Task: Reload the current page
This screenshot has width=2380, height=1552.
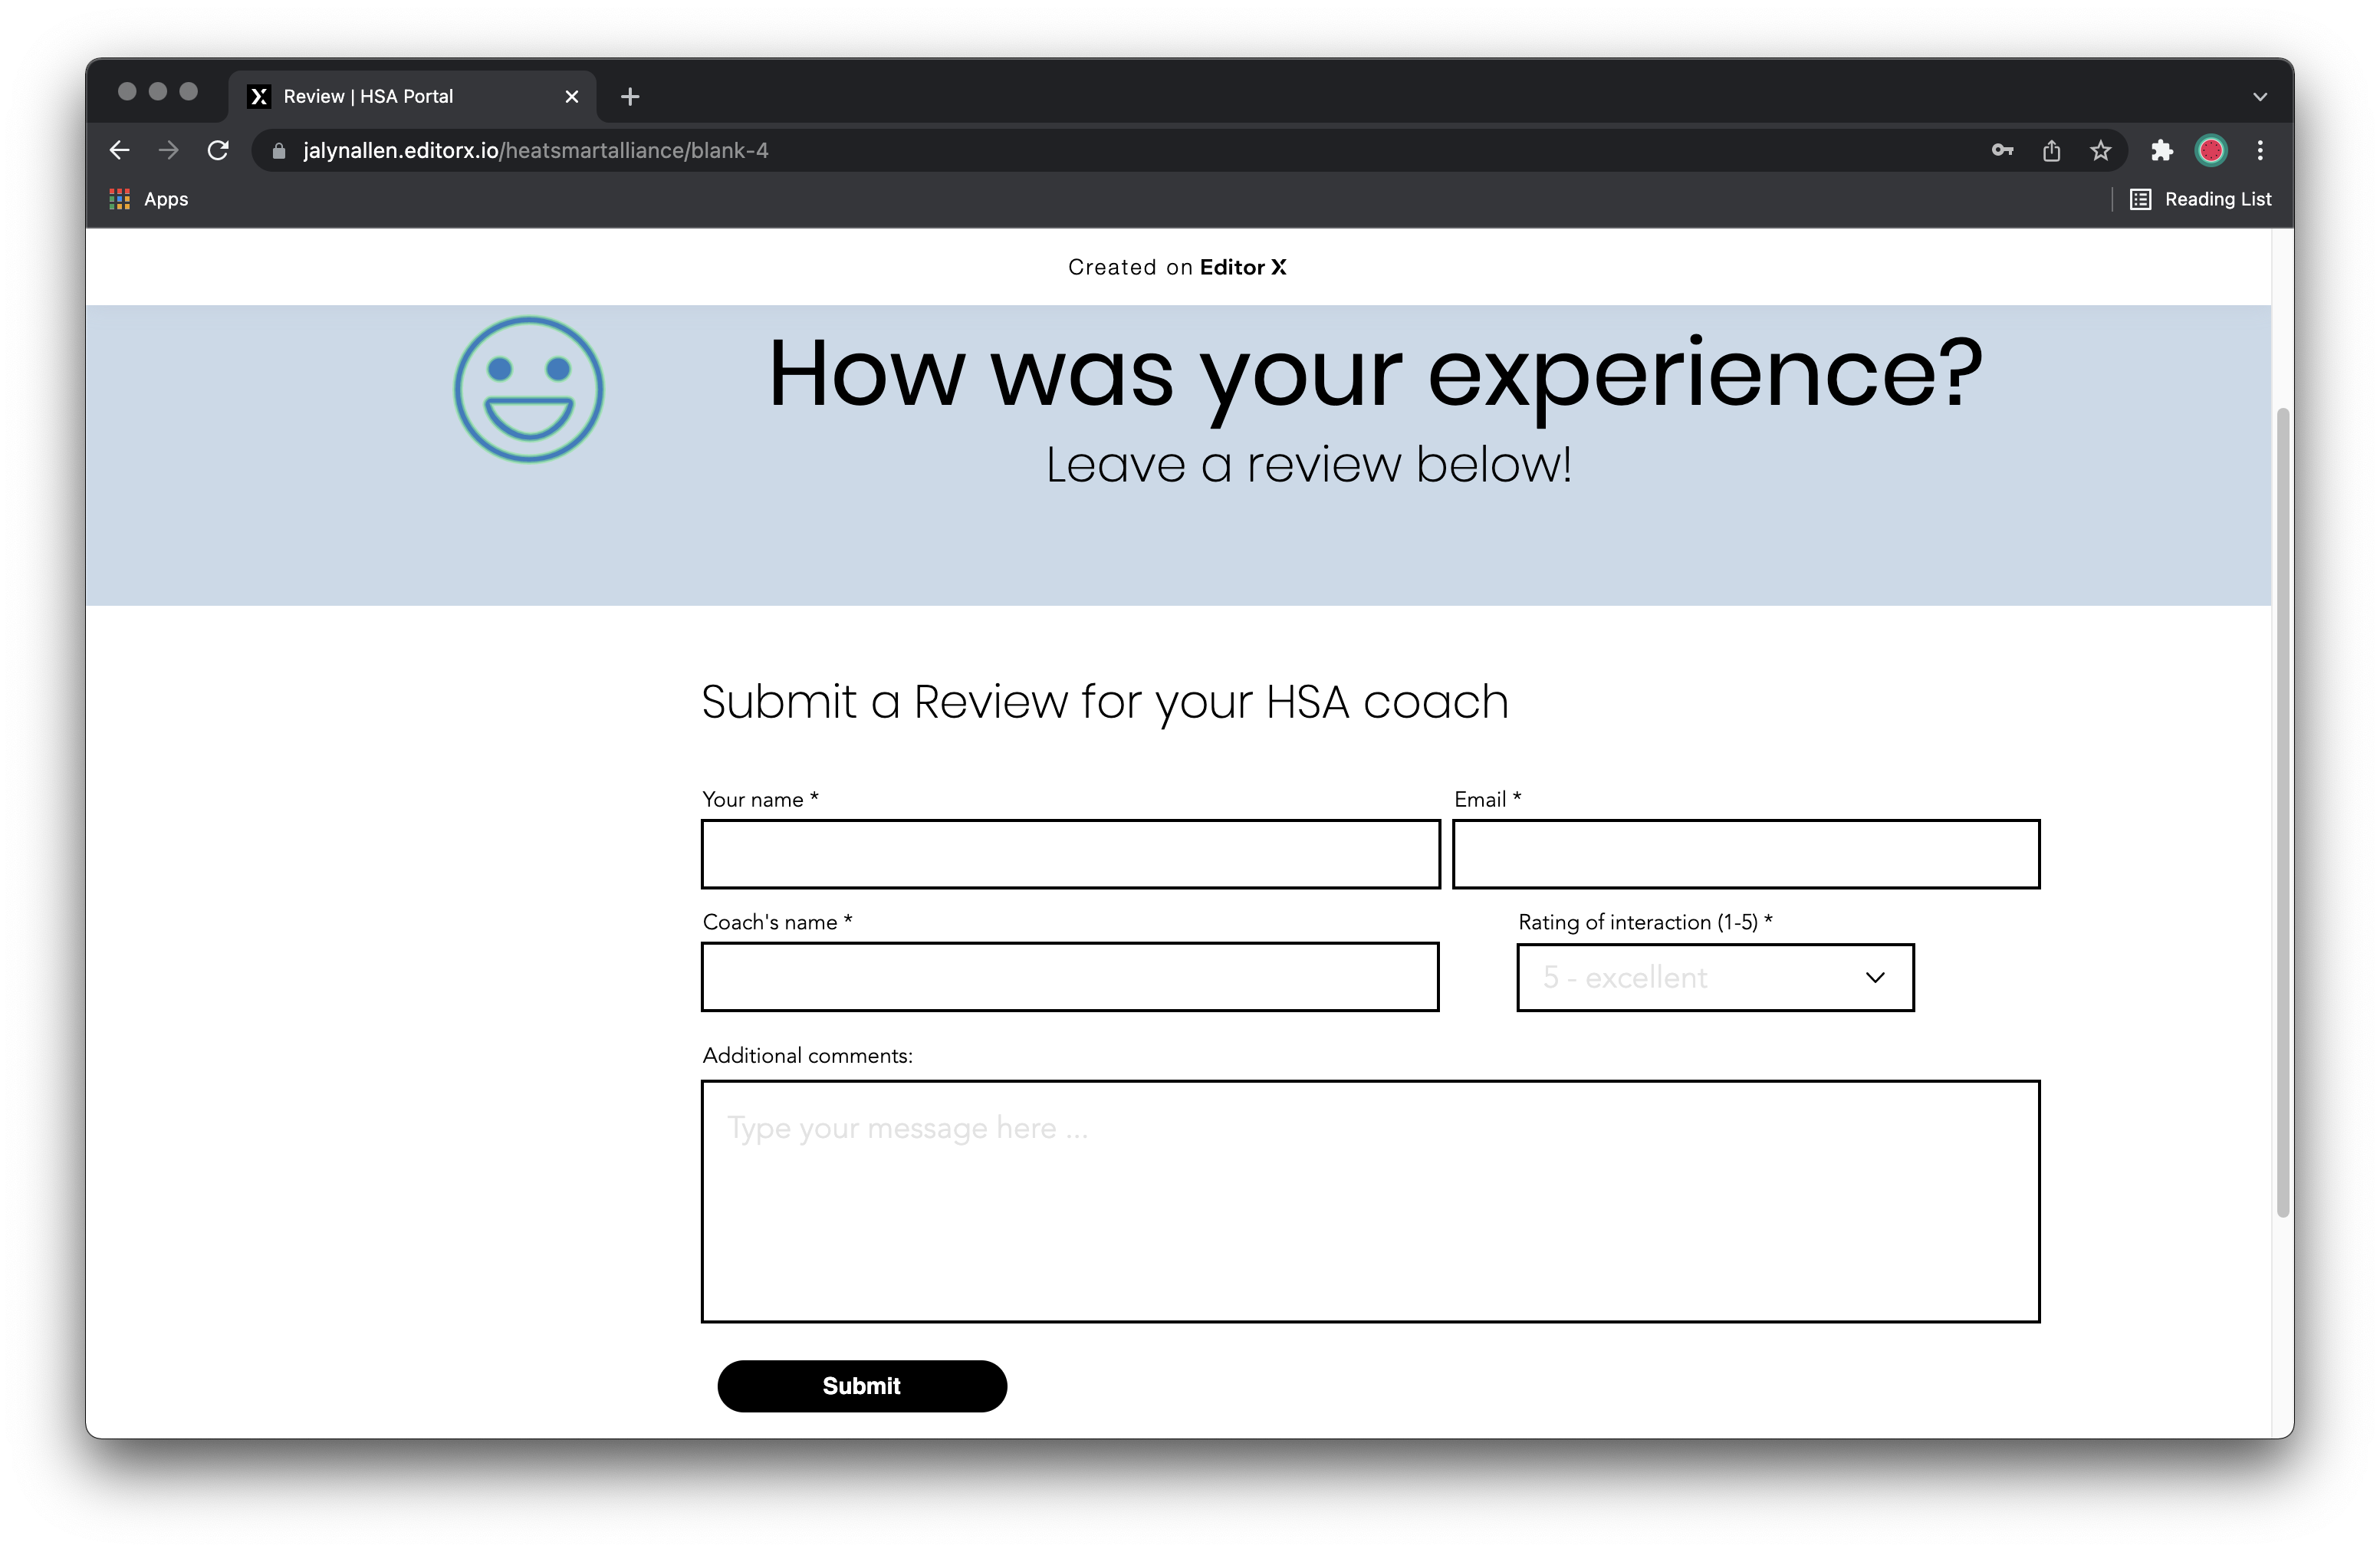Action: click(218, 150)
